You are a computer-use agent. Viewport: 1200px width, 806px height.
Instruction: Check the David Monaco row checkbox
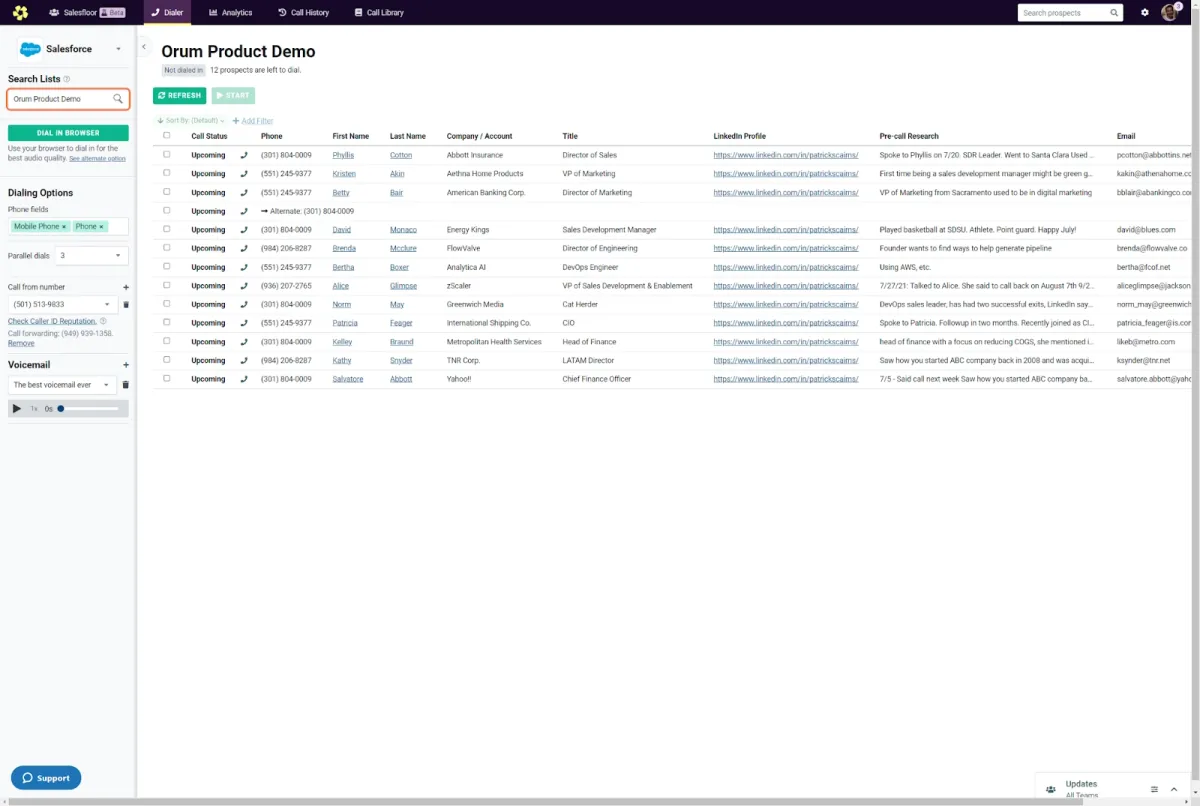(x=167, y=229)
